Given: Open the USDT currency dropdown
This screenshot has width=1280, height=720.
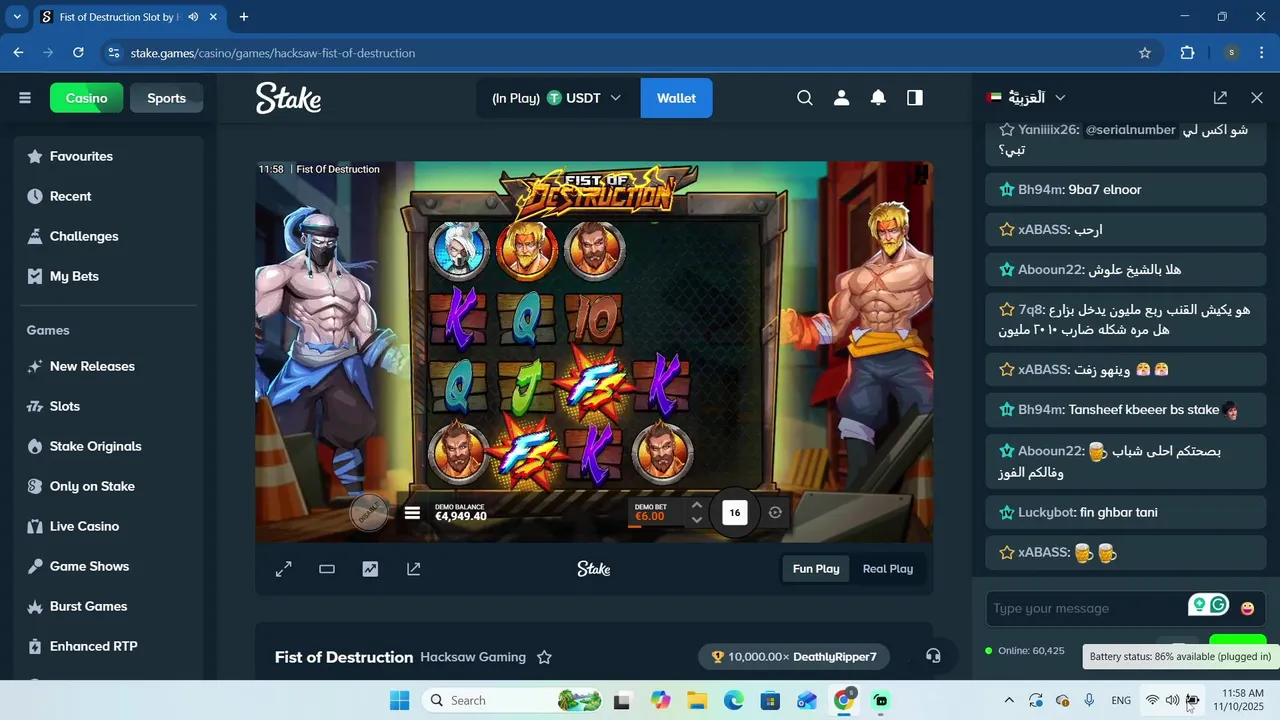Looking at the screenshot, I should [583, 98].
